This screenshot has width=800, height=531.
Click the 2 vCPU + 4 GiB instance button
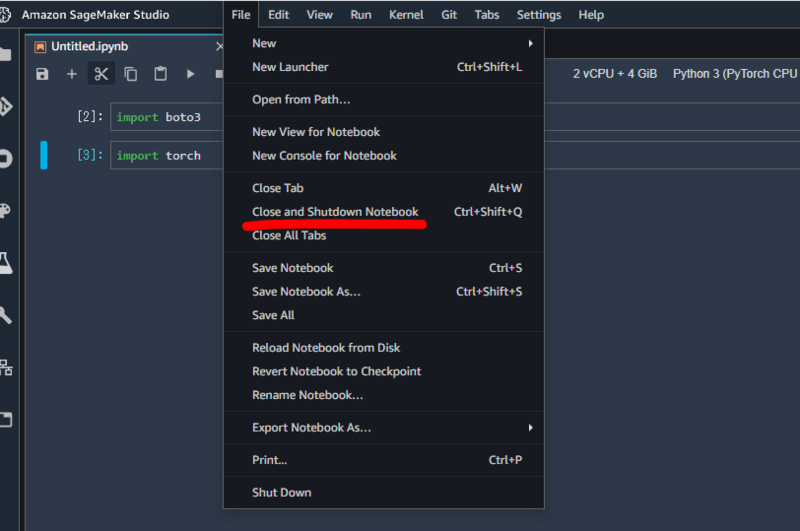click(x=615, y=74)
